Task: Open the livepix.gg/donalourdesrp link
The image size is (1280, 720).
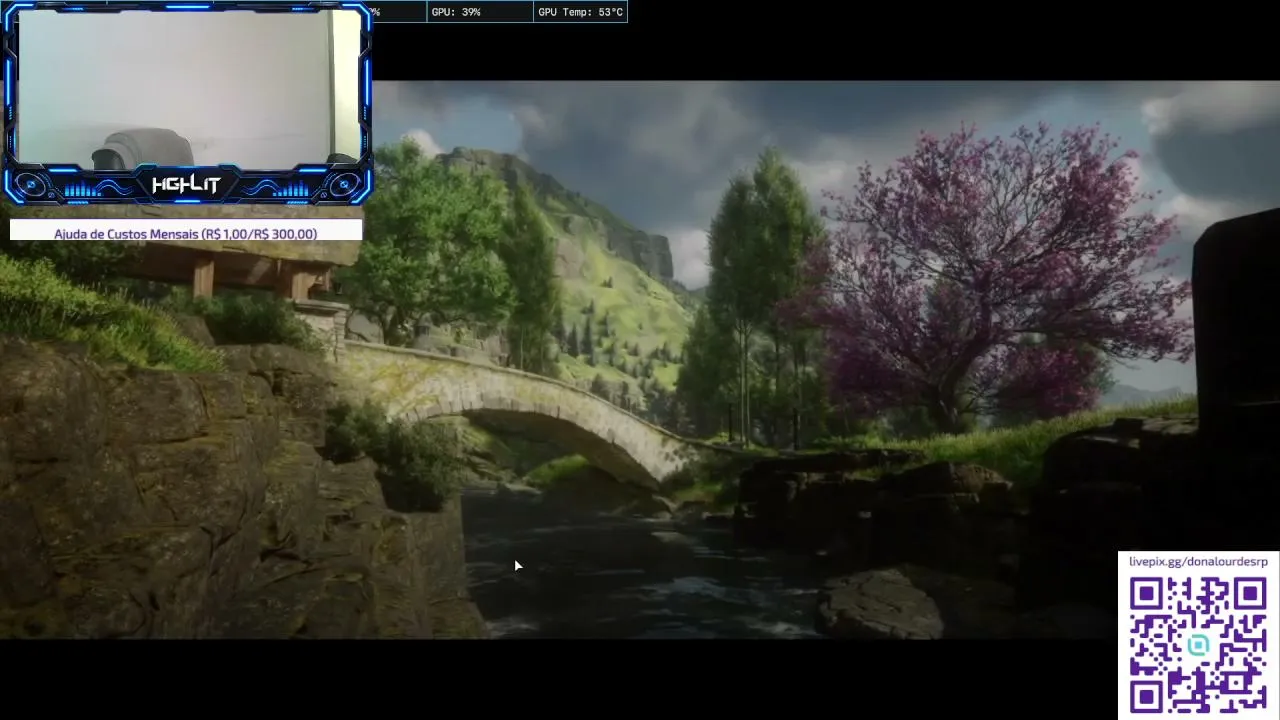Action: [1198, 562]
